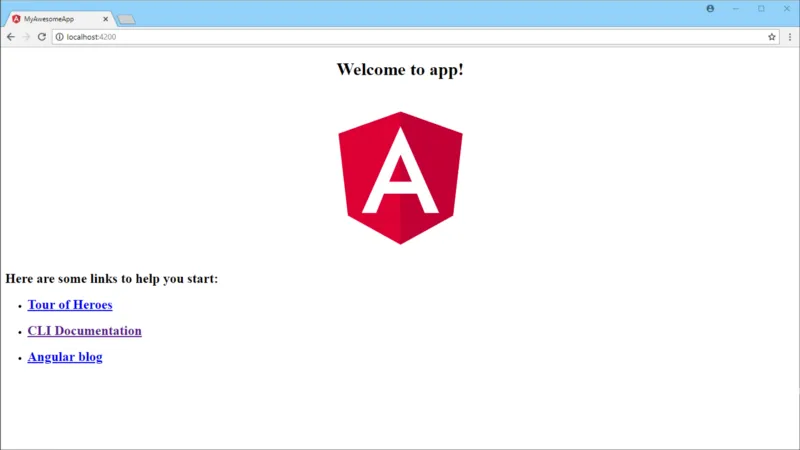The height and width of the screenshot is (450, 800).
Task: Minimize the Chrome window
Action: click(736, 9)
